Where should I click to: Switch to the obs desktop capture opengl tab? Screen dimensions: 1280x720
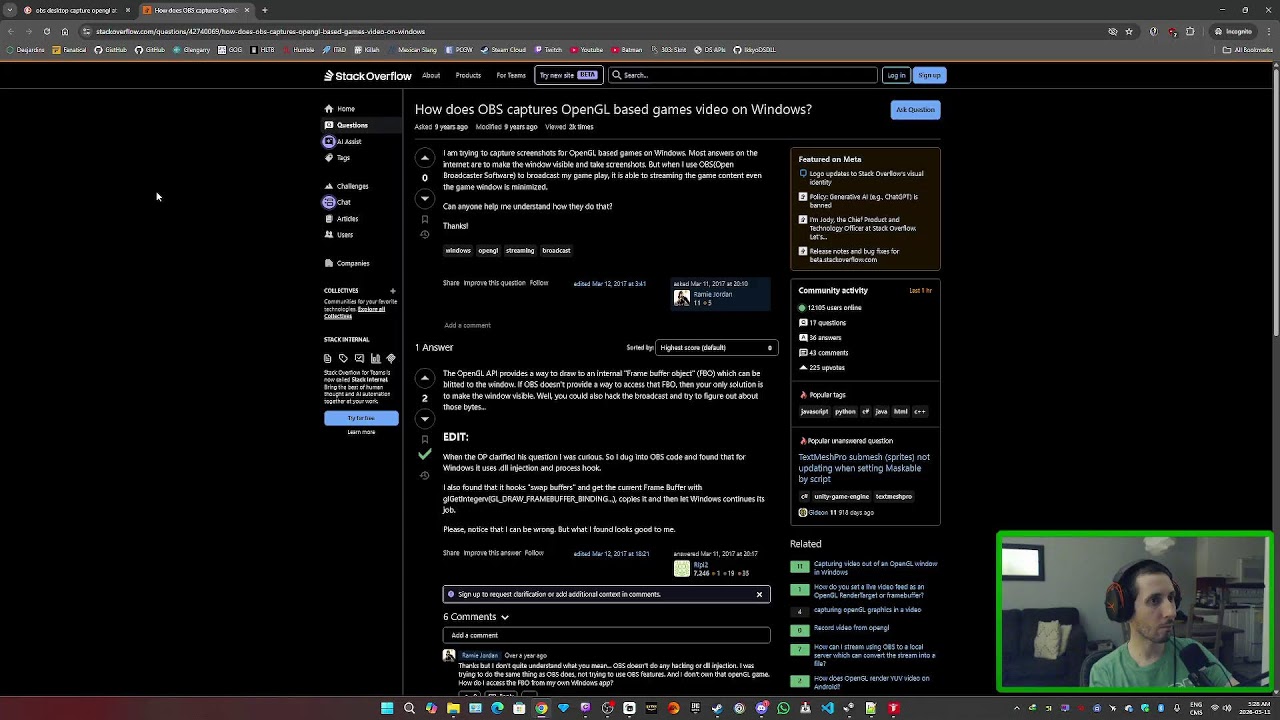pyautogui.click(x=76, y=10)
